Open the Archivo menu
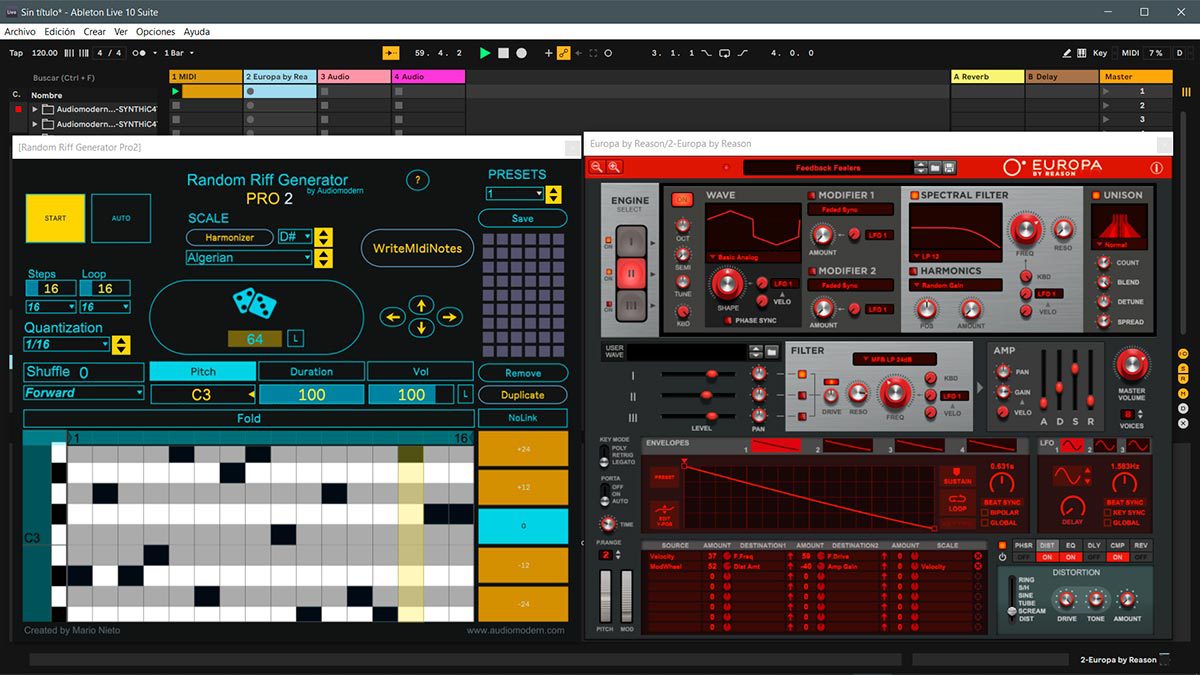1200x675 pixels. pos(20,32)
